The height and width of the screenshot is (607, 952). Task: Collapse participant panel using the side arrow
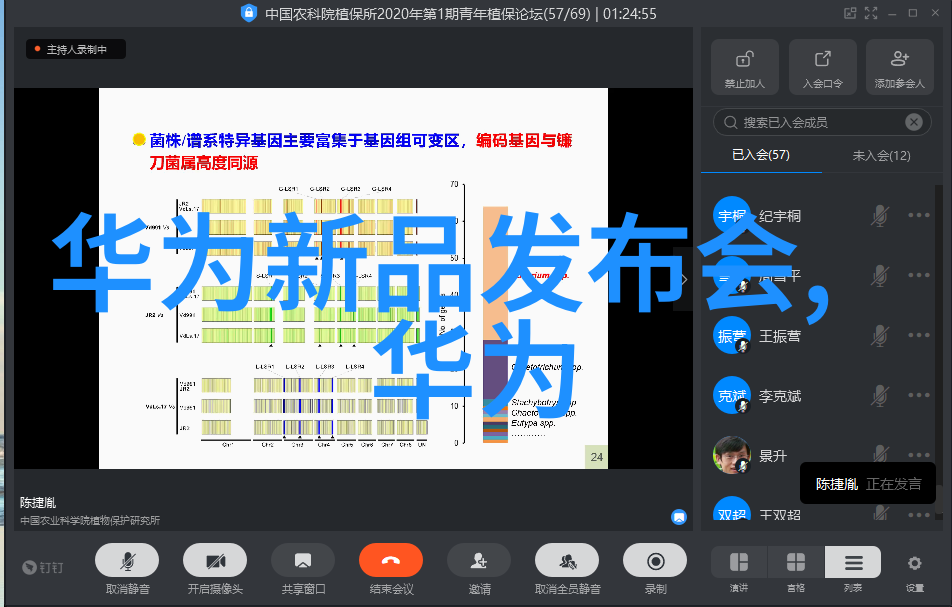[x=684, y=279]
